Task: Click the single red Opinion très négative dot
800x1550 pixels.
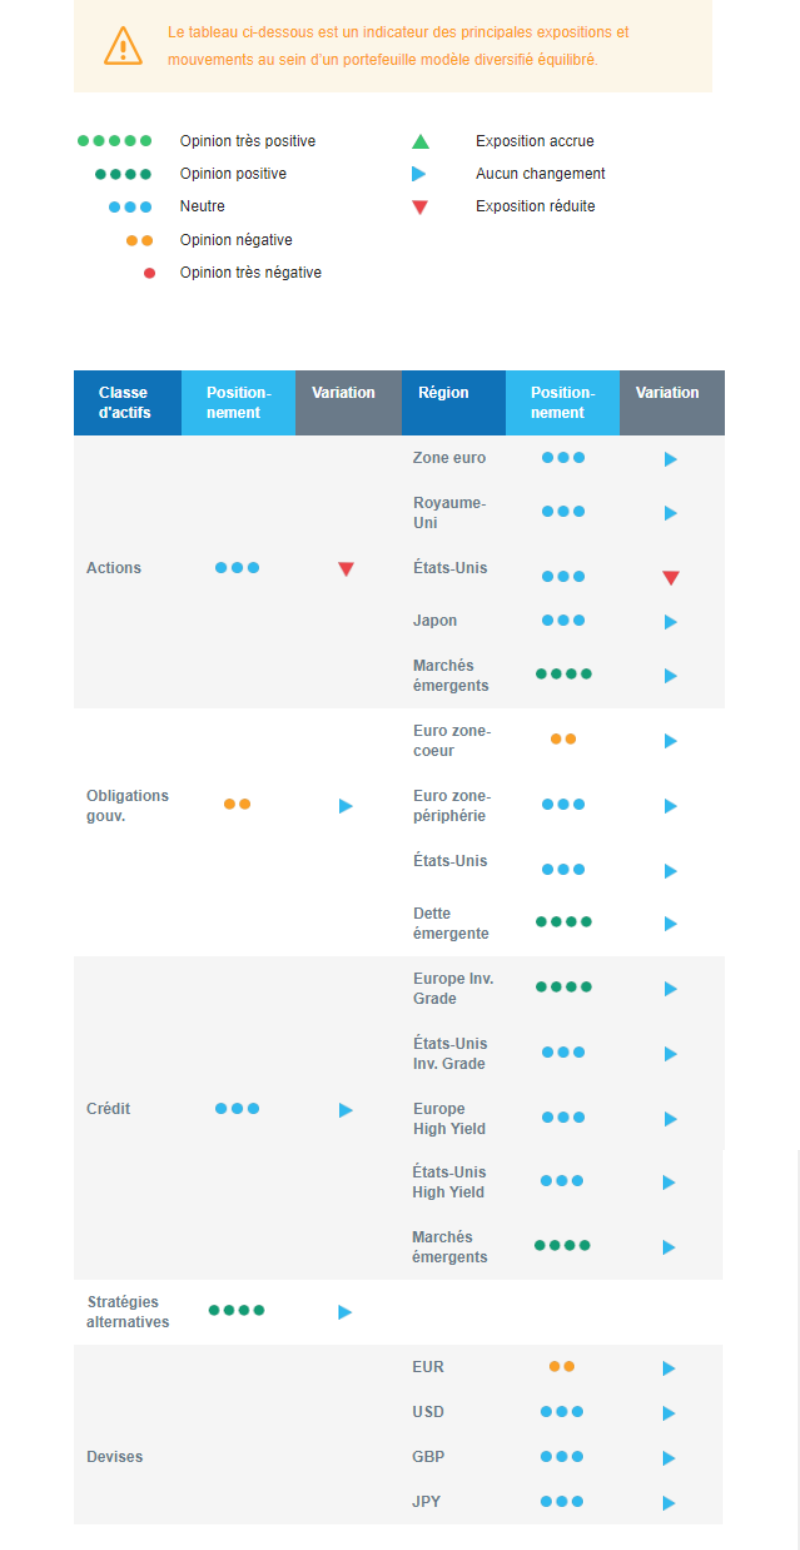Action: point(149,273)
